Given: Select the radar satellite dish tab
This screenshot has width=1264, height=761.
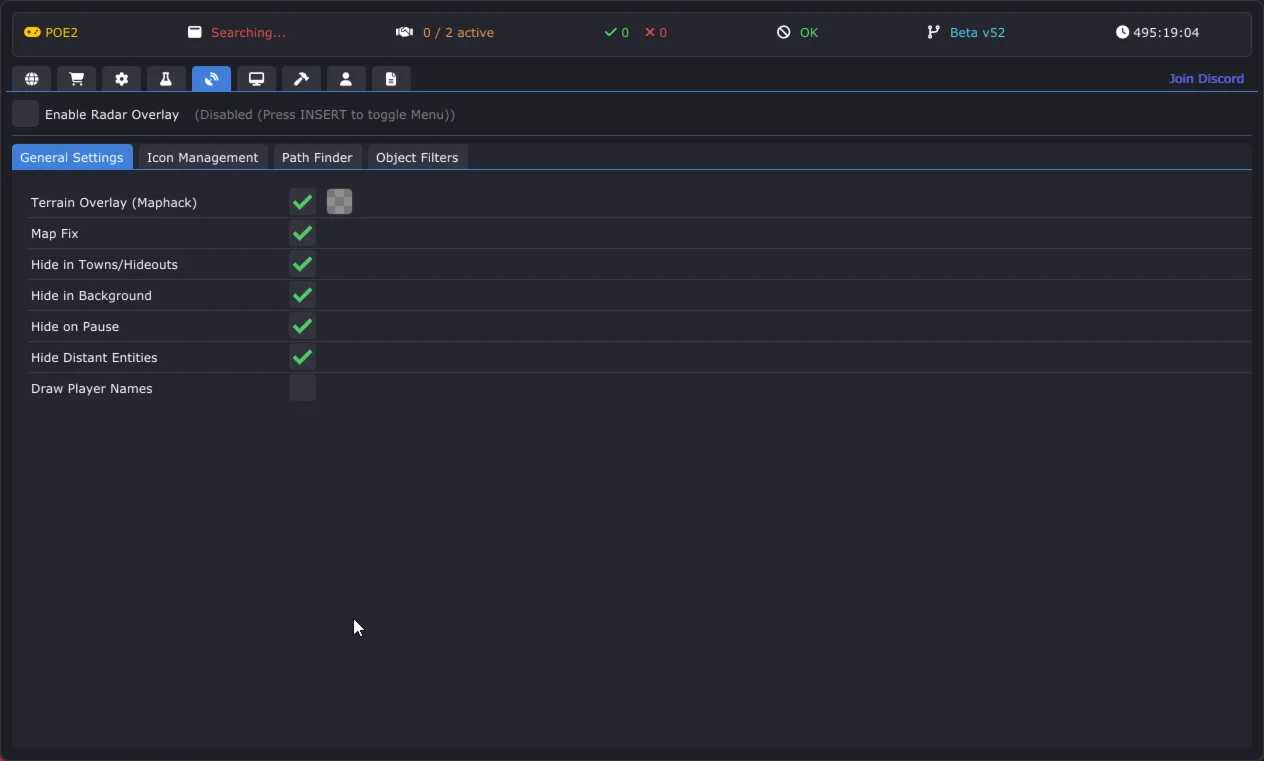Looking at the screenshot, I should 211,79.
